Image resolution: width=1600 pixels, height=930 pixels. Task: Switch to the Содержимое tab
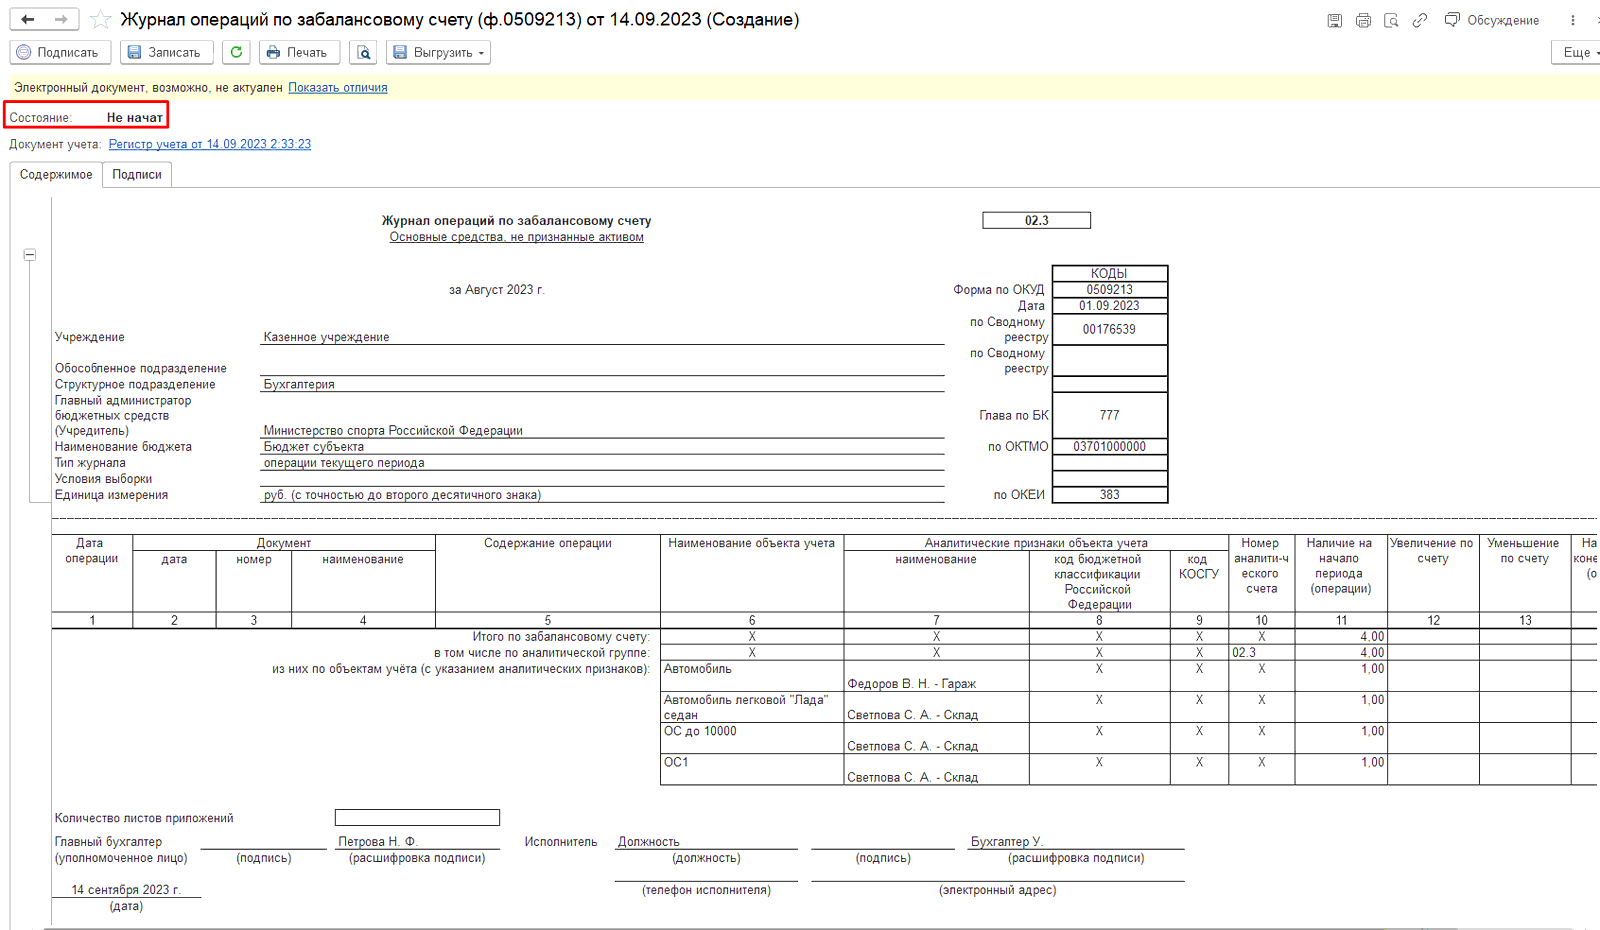click(x=56, y=174)
